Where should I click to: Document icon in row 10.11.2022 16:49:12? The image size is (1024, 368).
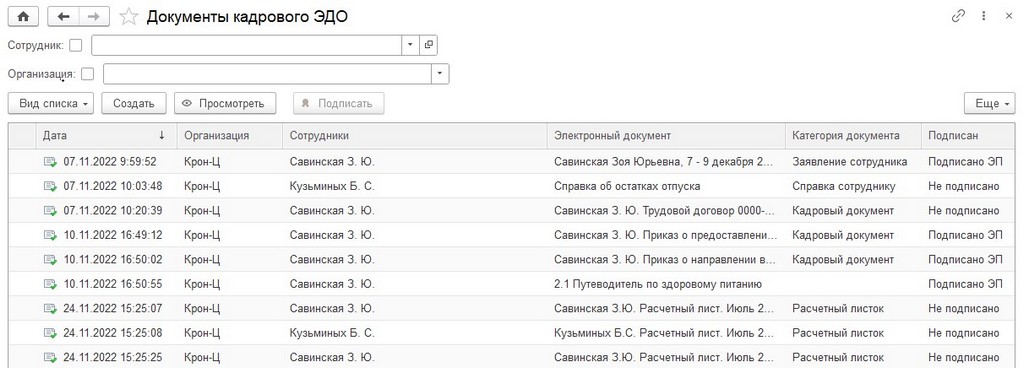pyautogui.click(x=50, y=236)
